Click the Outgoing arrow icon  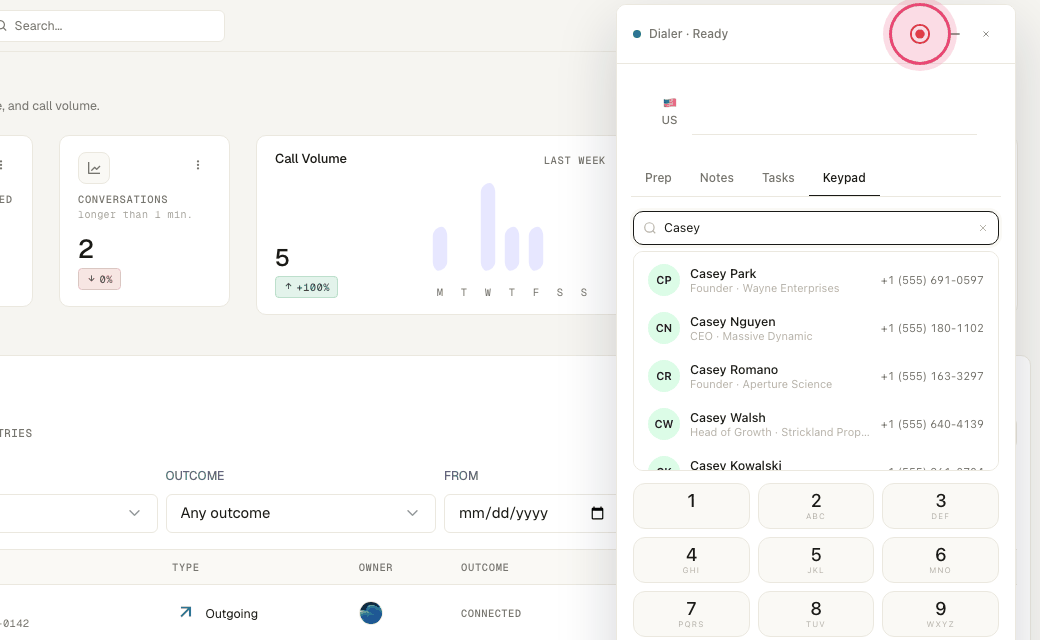point(186,612)
